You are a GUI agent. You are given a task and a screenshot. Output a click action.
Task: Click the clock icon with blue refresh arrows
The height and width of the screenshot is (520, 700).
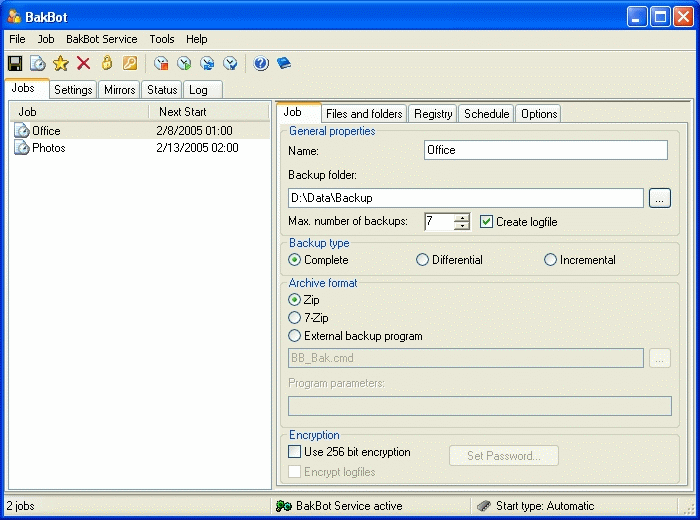[x=207, y=63]
